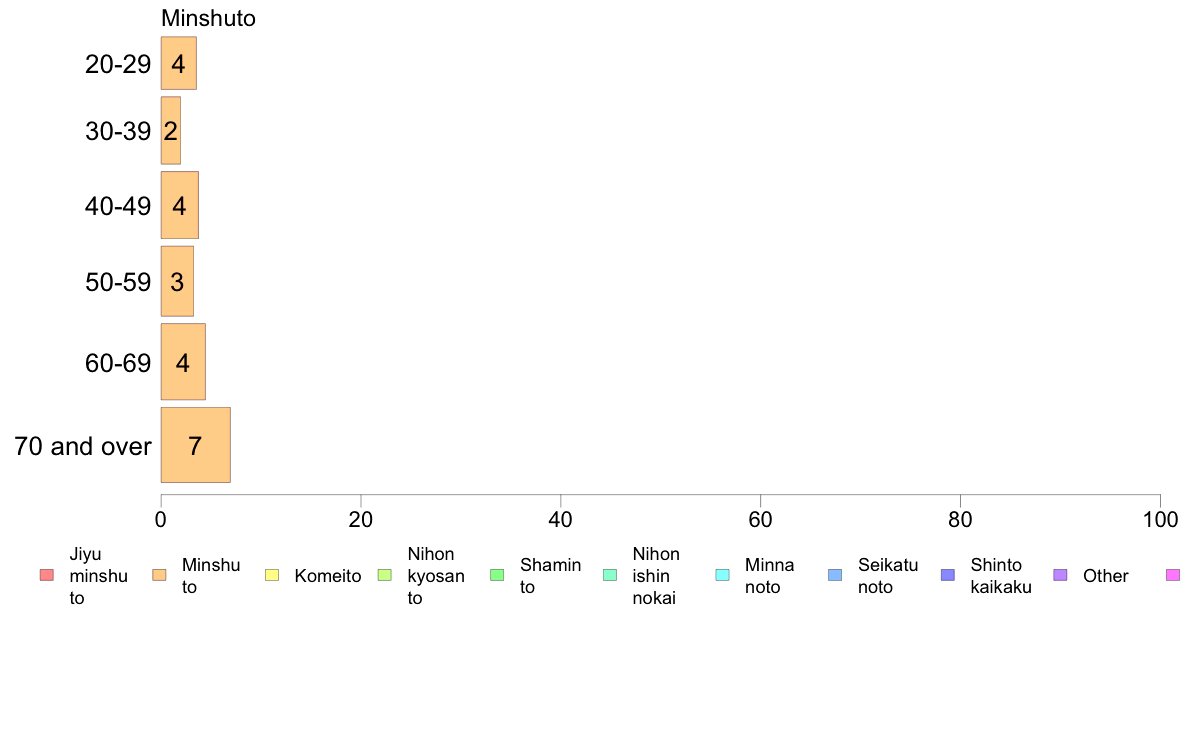This screenshot has width=1188, height=736.
Task: Click the 50-59 bar showing 3
Action: point(177,281)
